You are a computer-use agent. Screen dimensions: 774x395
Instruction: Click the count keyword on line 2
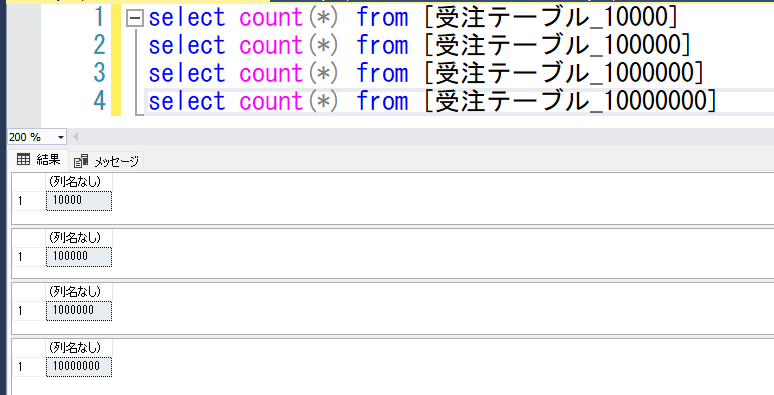pos(271,45)
